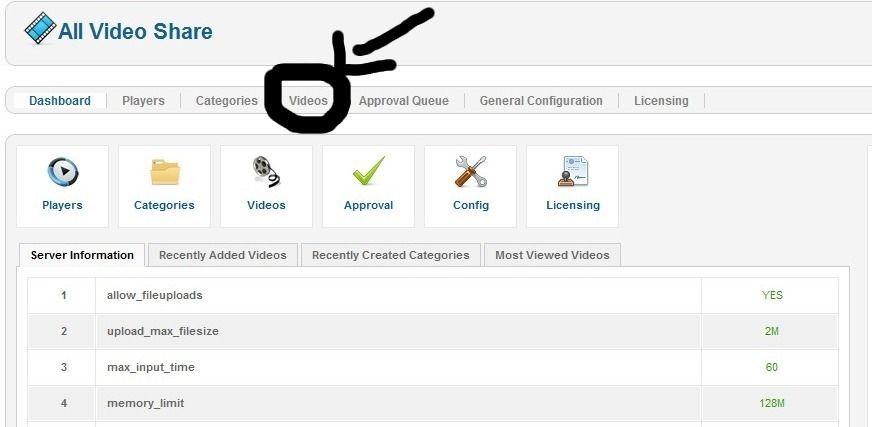
Task: Show the Most Viewed Videos tab
Action: pyautogui.click(x=552, y=255)
